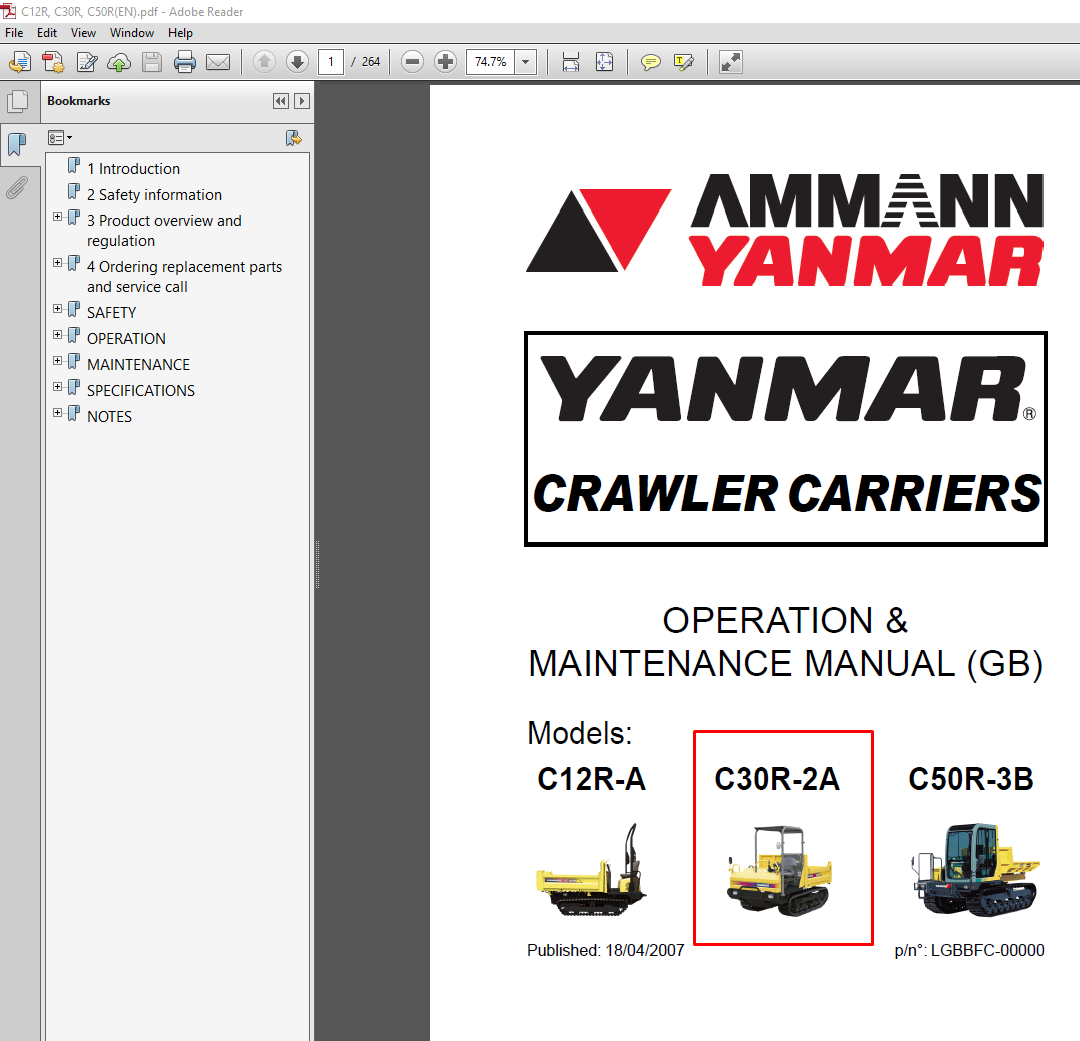
Task: Click the C50R-3B crawler carrier image
Action: (x=975, y=869)
